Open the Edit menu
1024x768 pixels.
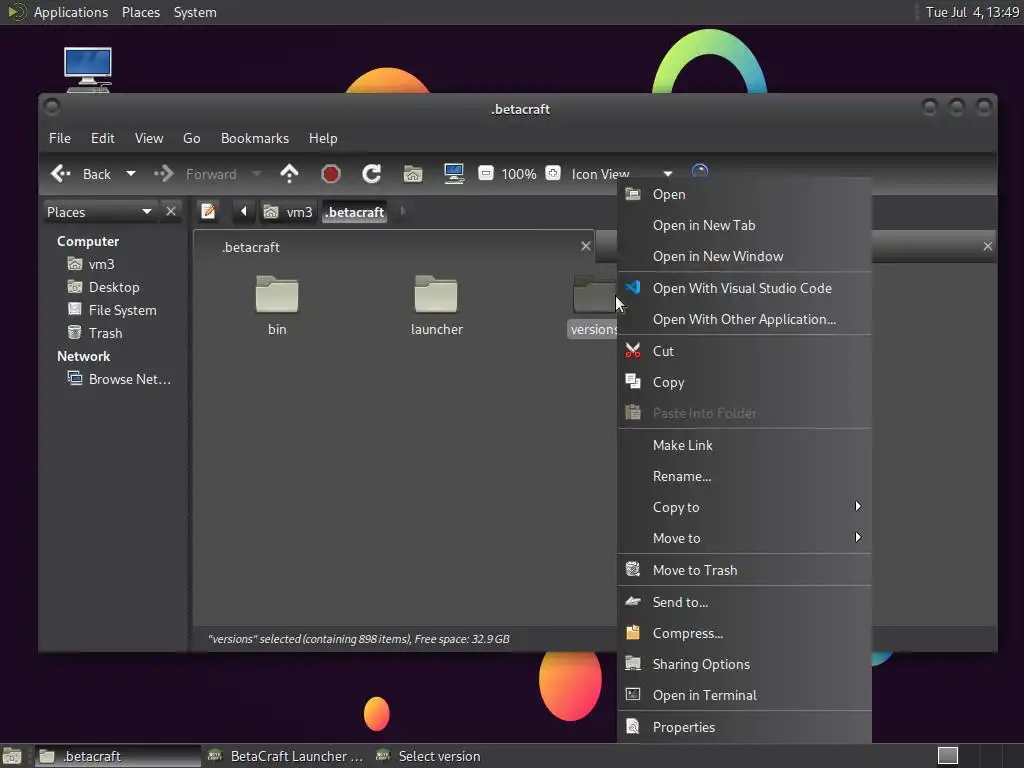click(x=103, y=138)
